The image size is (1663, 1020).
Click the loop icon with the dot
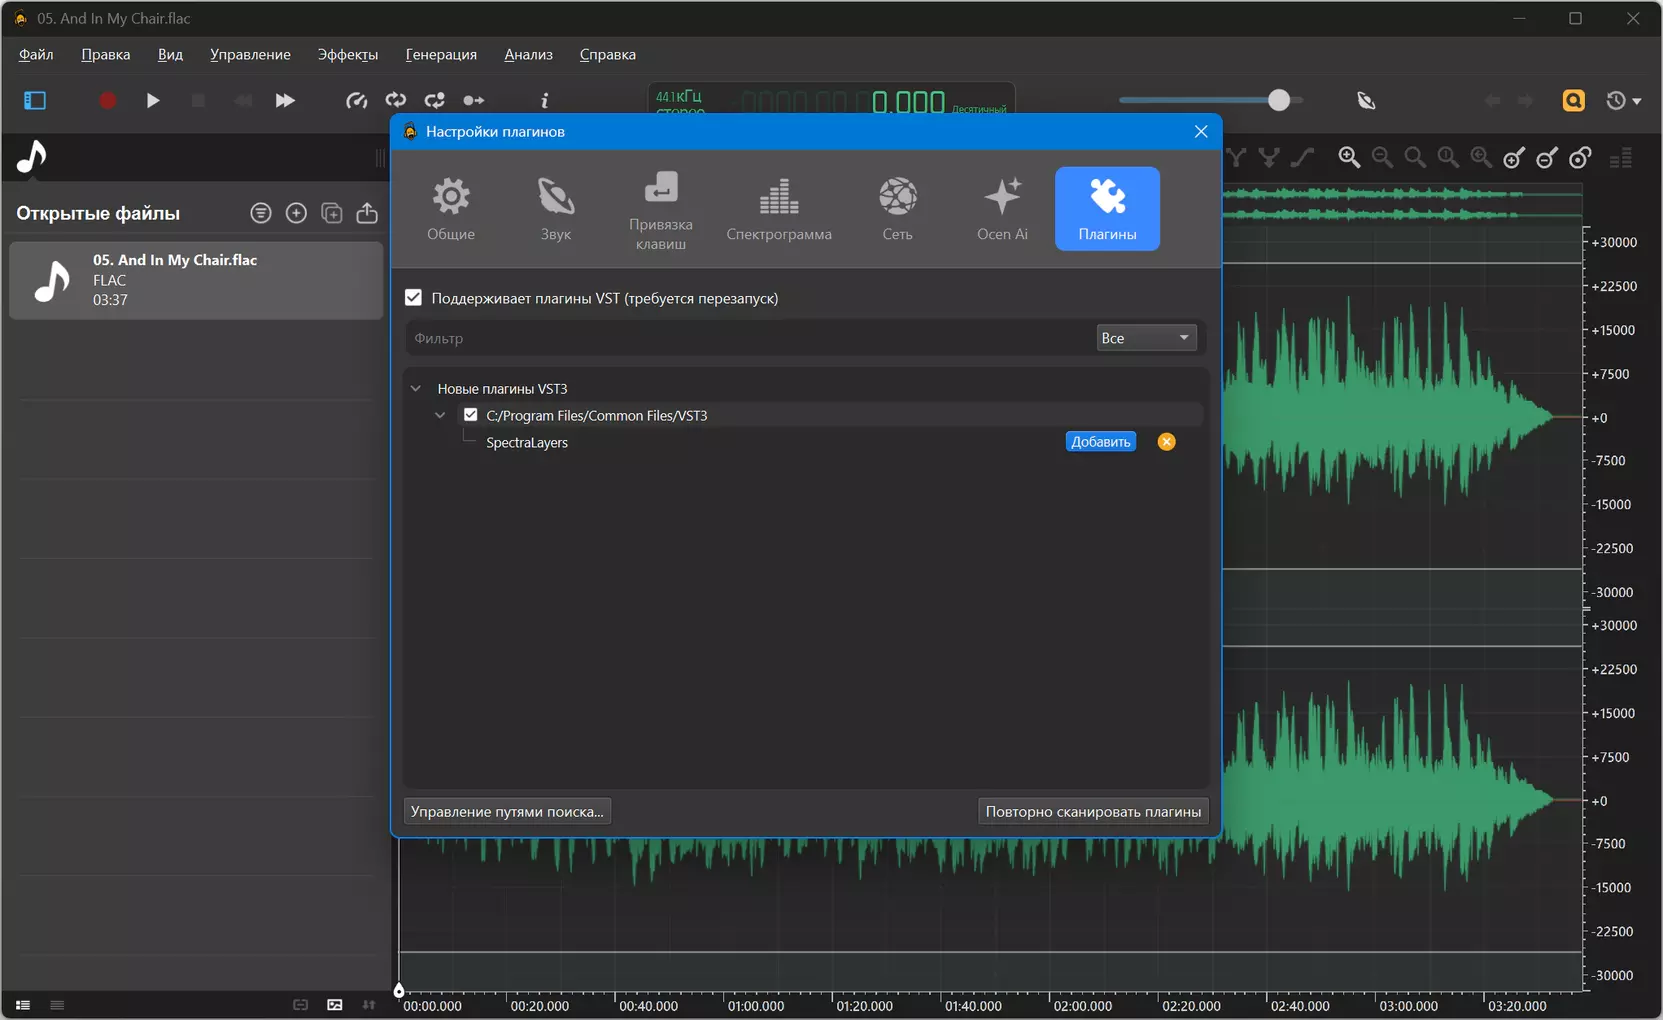434,100
